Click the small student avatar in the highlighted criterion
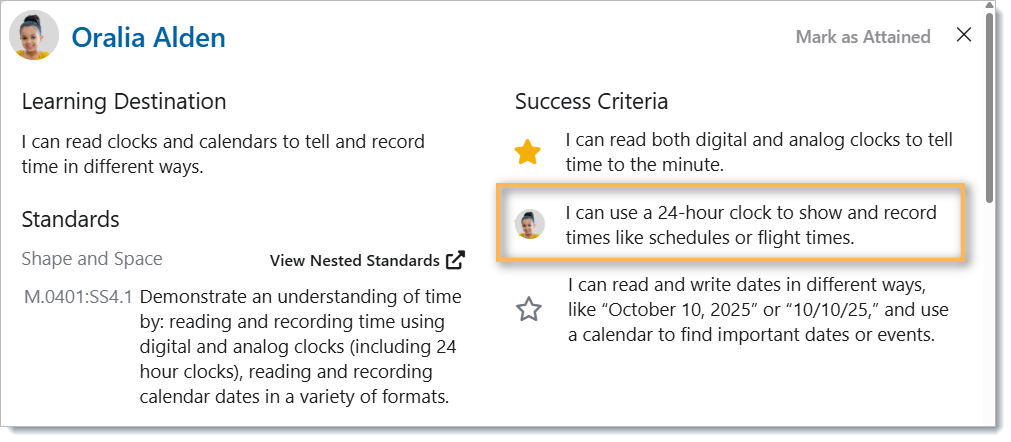The width and height of the screenshot is (1011, 442). [529, 224]
